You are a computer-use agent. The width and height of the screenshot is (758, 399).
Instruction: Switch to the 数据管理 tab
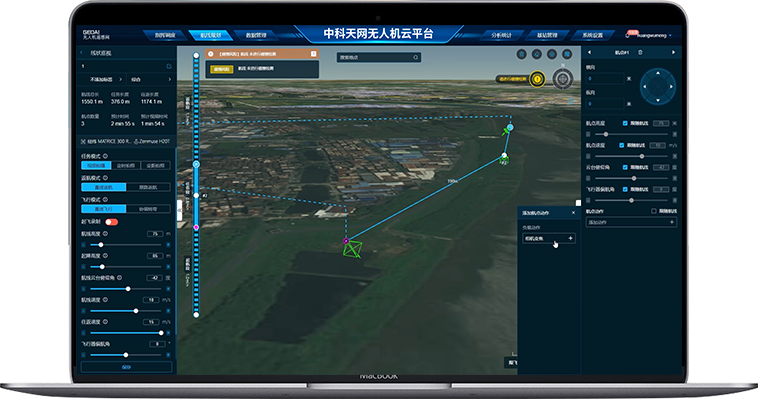[x=256, y=35]
